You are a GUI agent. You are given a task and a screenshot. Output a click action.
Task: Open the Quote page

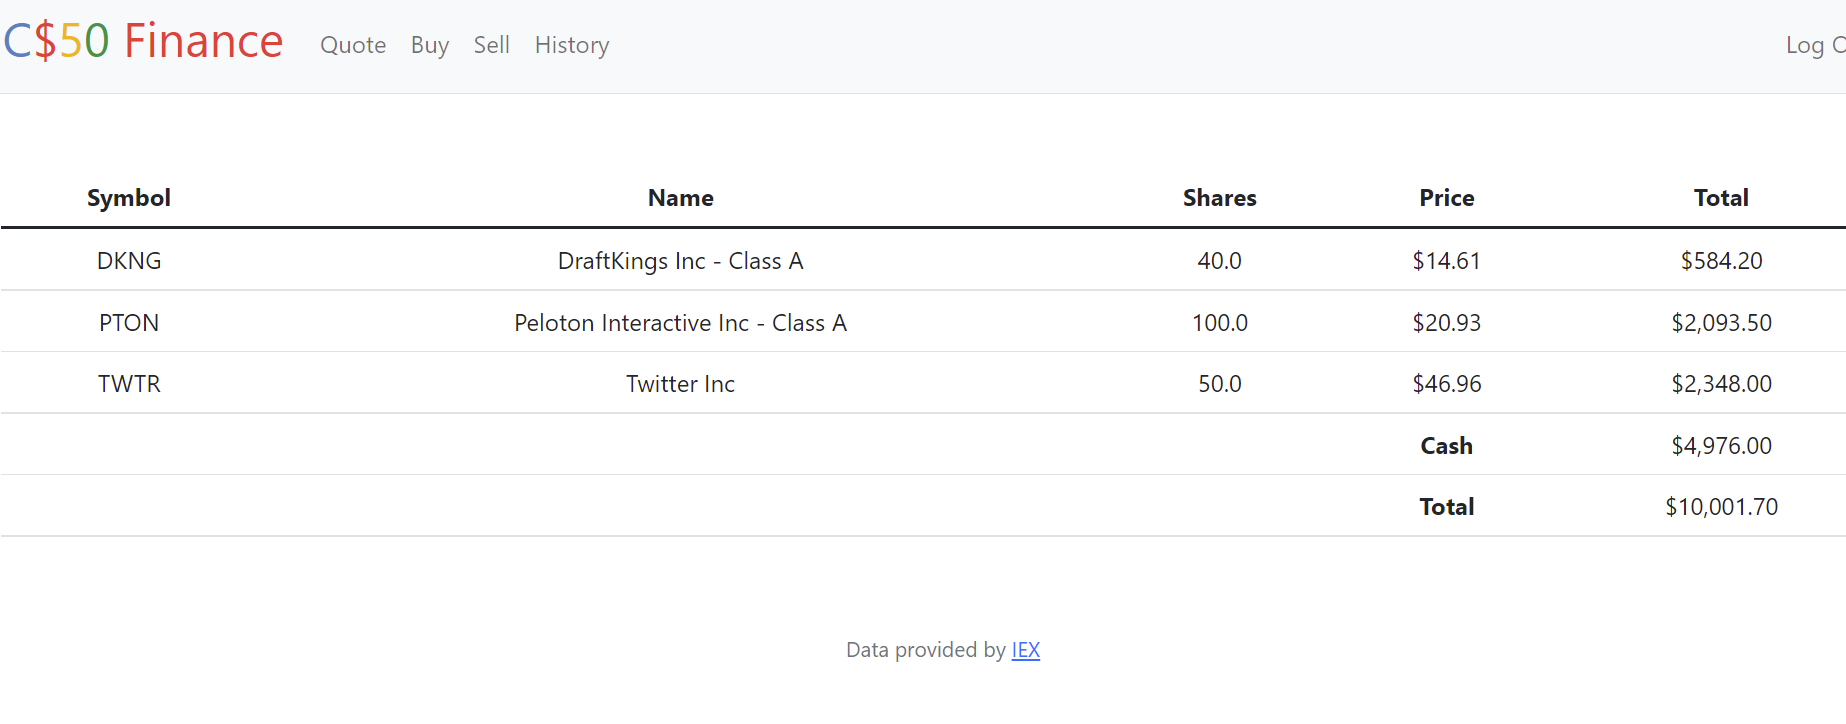(x=353, y=45)
